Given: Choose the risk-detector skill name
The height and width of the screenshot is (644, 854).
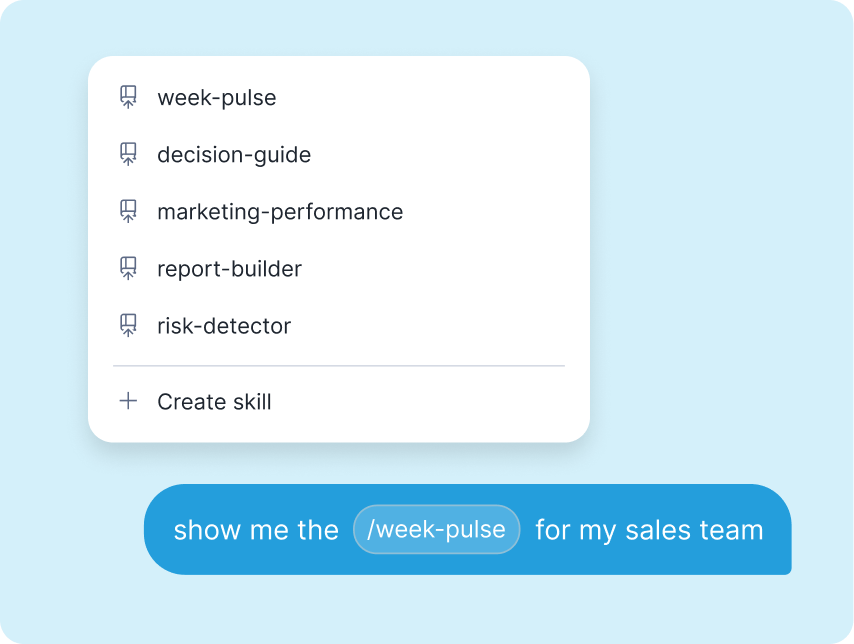Looking at the screenshot, I should [224, 326].
